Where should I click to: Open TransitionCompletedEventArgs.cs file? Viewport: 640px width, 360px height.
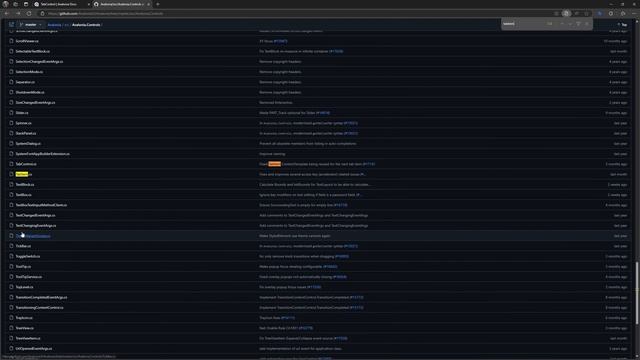click(41, 297)
